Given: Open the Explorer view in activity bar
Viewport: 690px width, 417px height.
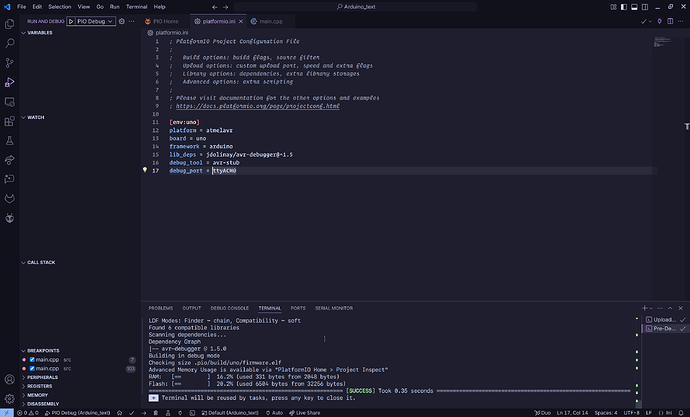Looking at the screenshot, I should [9, 24].
